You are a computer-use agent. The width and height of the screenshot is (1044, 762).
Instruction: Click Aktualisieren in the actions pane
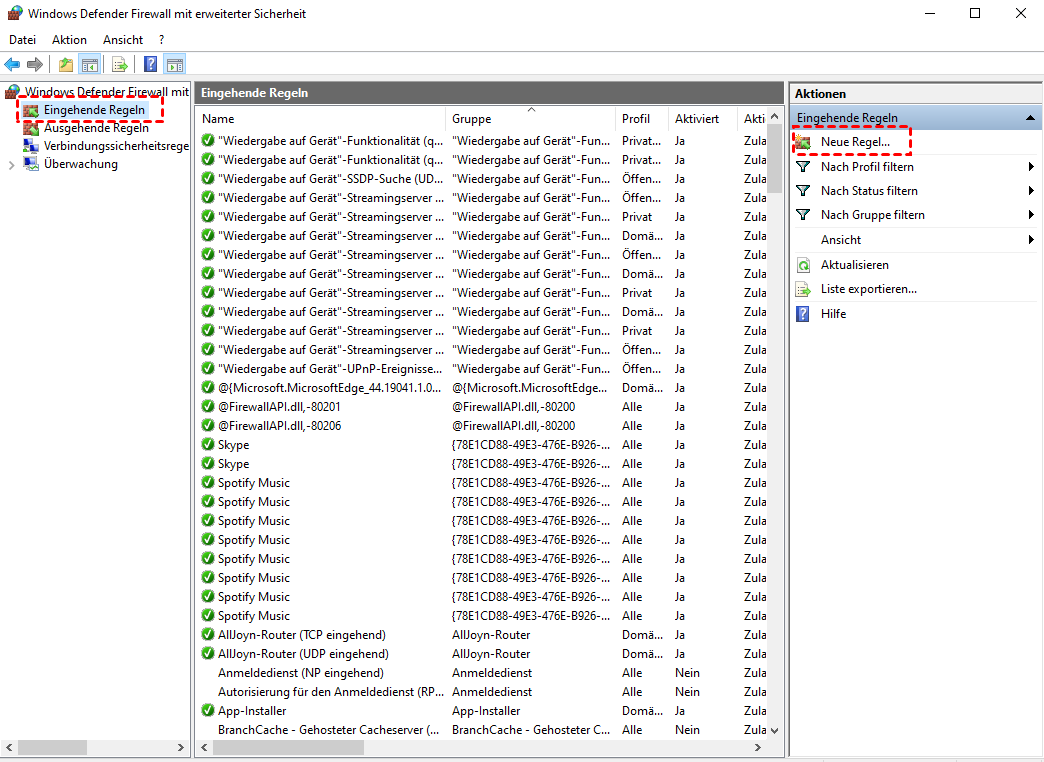coord(854,265)
